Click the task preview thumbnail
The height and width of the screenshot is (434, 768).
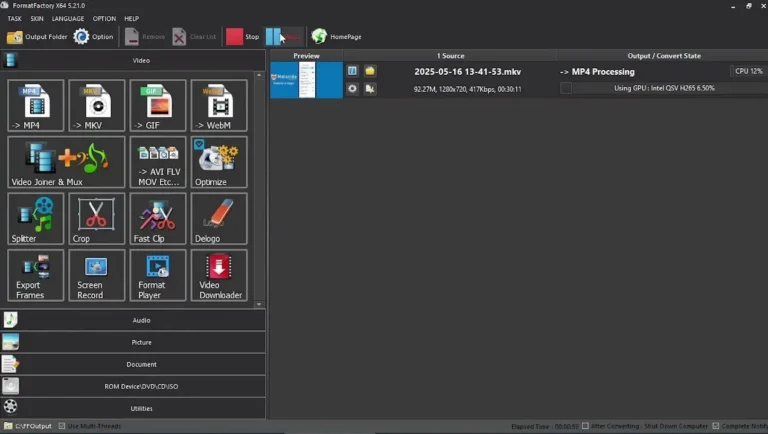coord(306,80)
